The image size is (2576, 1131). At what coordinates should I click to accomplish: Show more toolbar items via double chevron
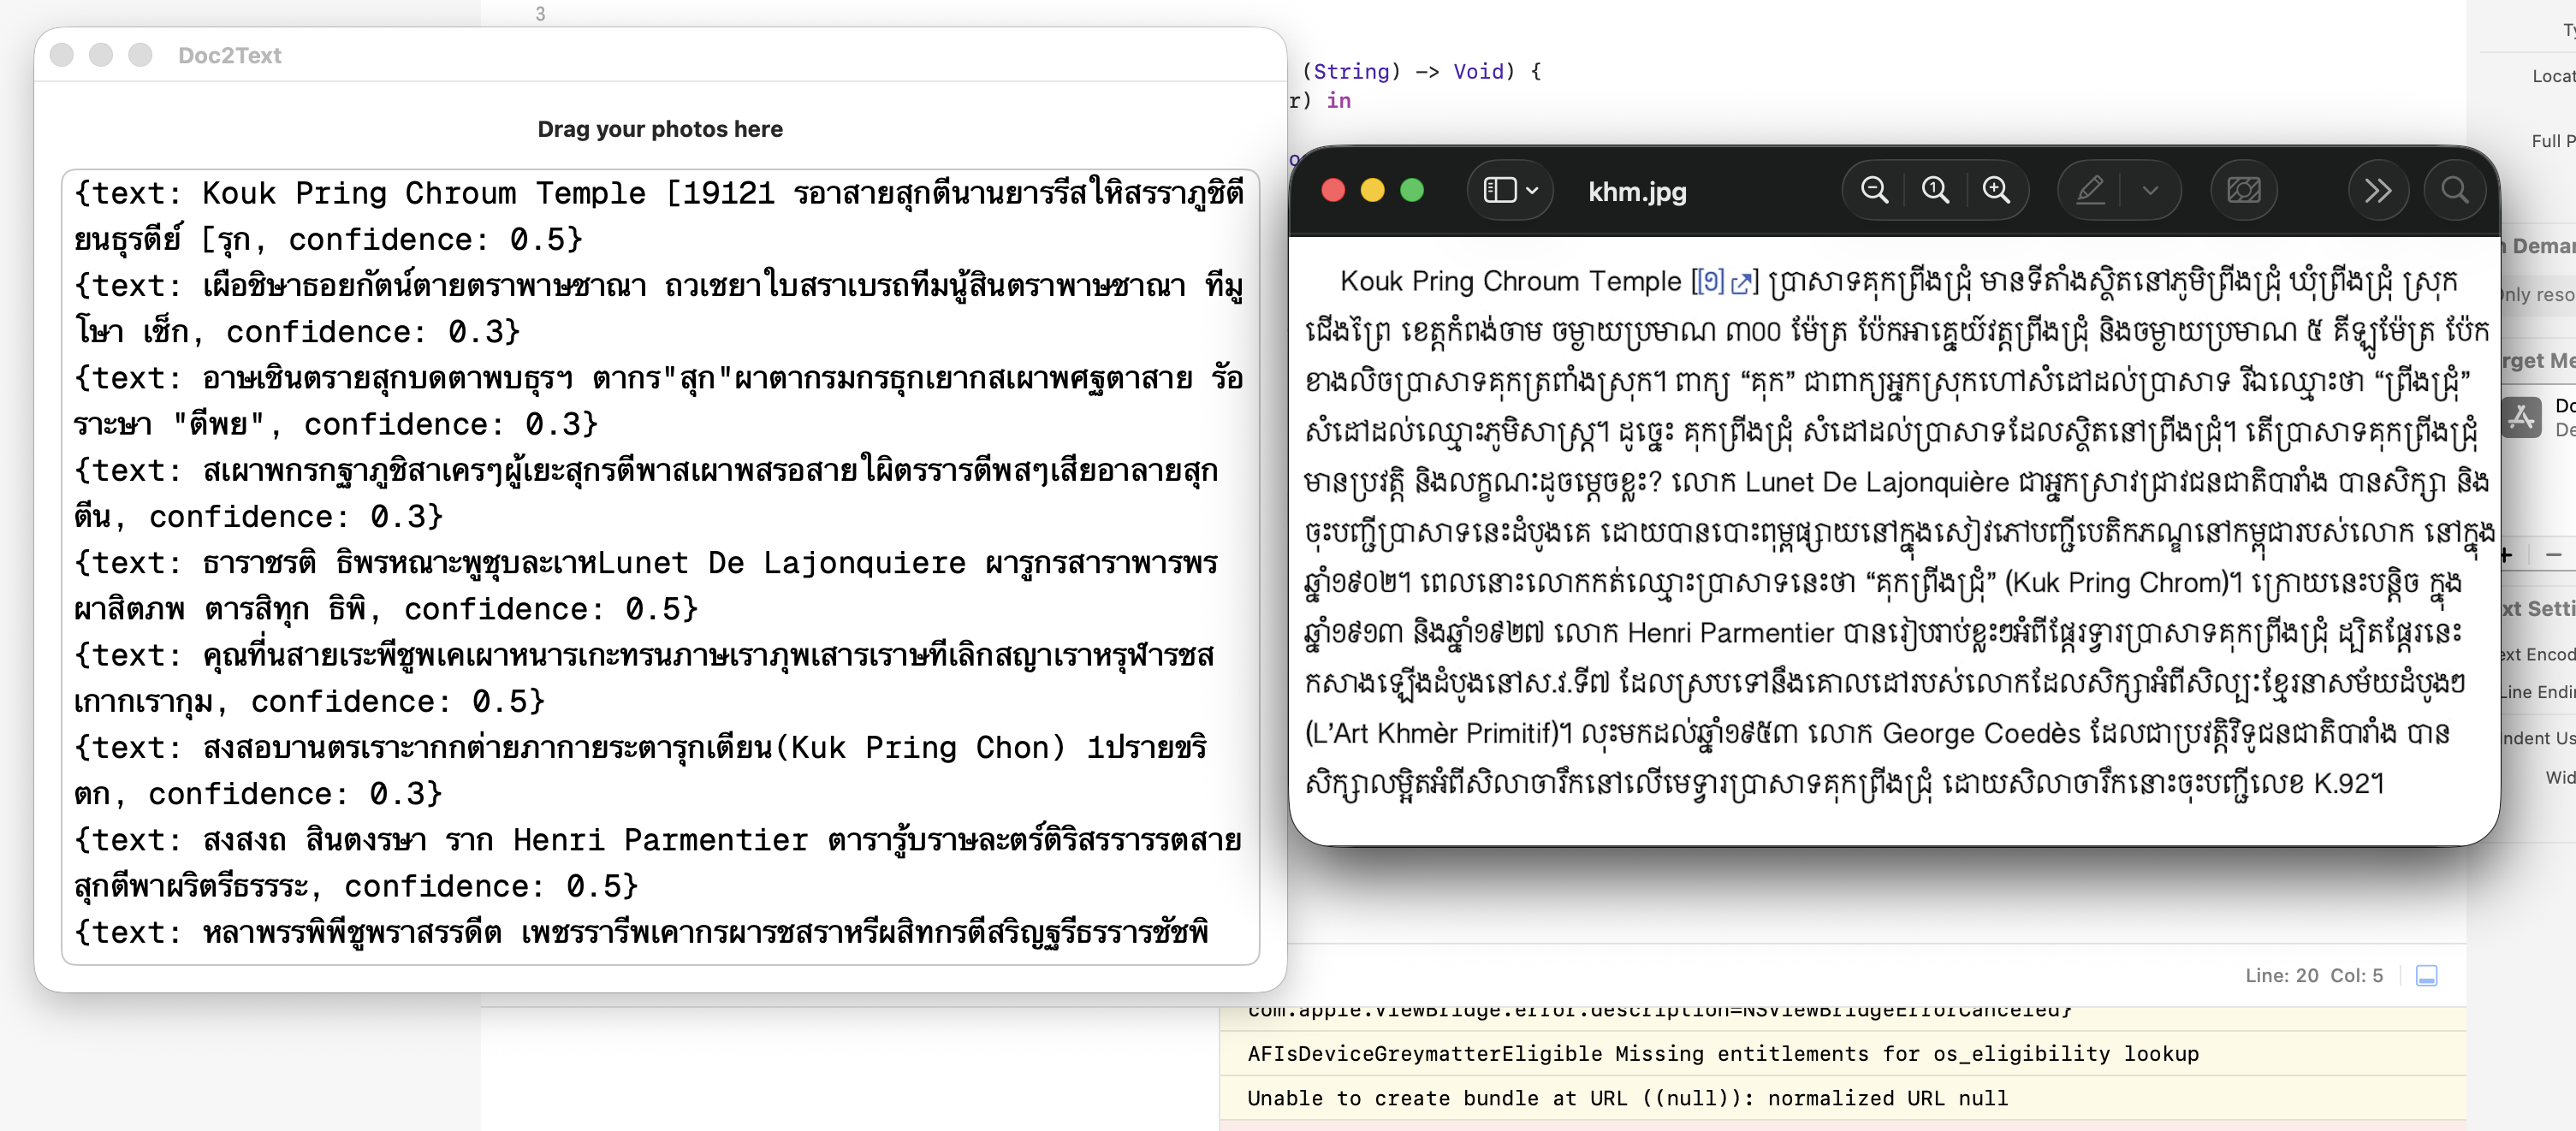pyautogui.click(x=2377, y=190)
